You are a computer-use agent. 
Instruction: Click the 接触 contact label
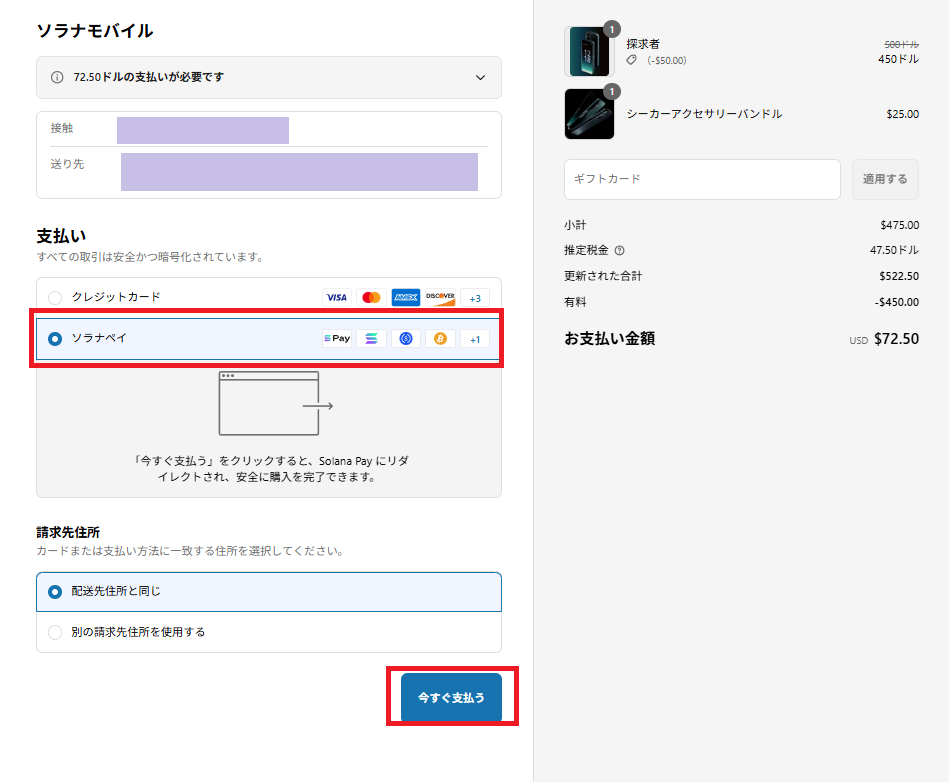[x=62, y=128]
